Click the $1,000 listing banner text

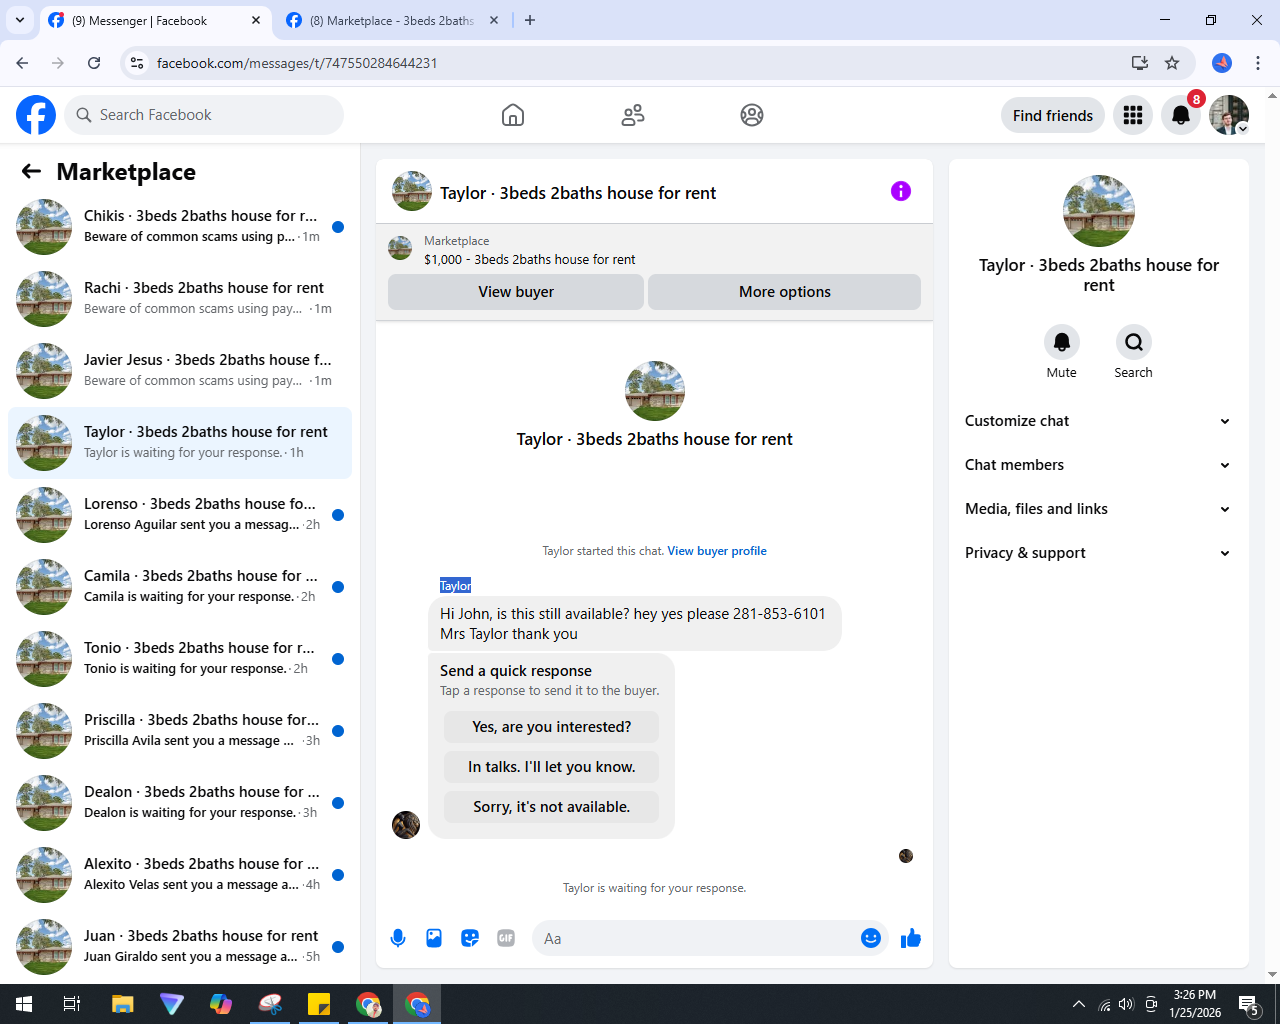tap(529, 259)
